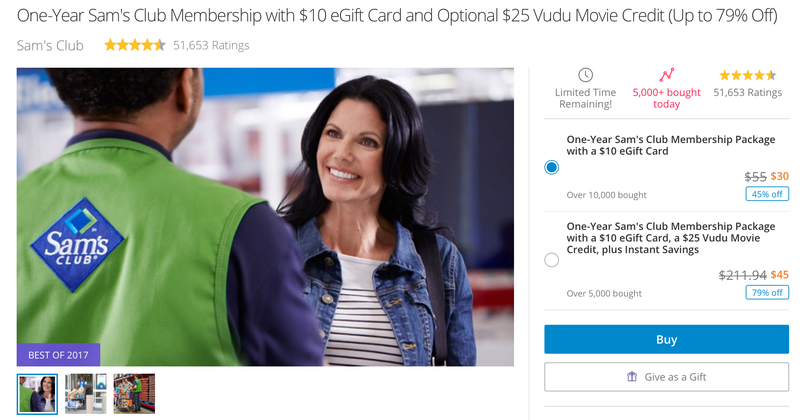Show the first thumbnail of smiling woman
The height and width of the screenshot is (420, 800).
click(37, 393)
